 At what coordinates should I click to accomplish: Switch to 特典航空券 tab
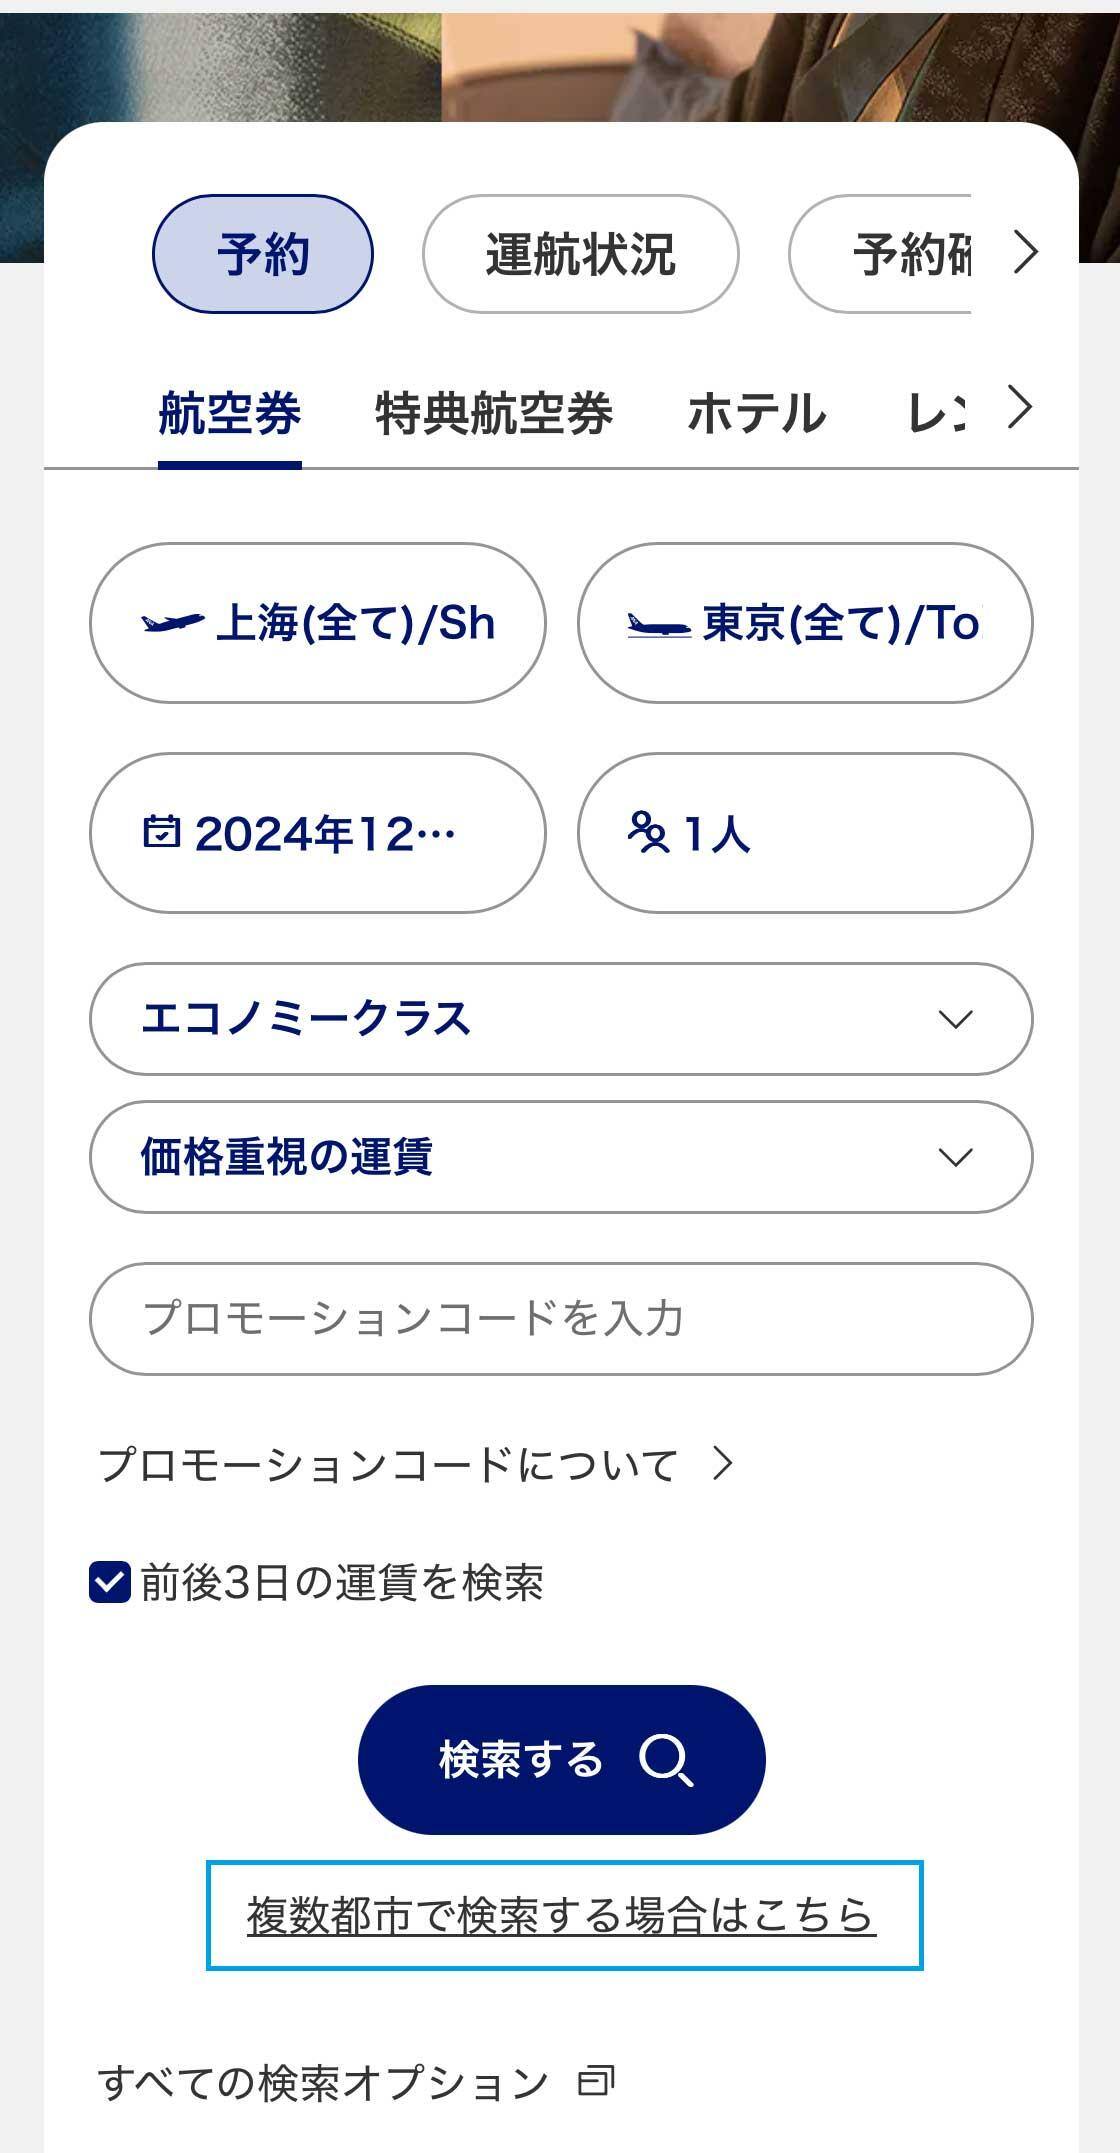(494, 413)
